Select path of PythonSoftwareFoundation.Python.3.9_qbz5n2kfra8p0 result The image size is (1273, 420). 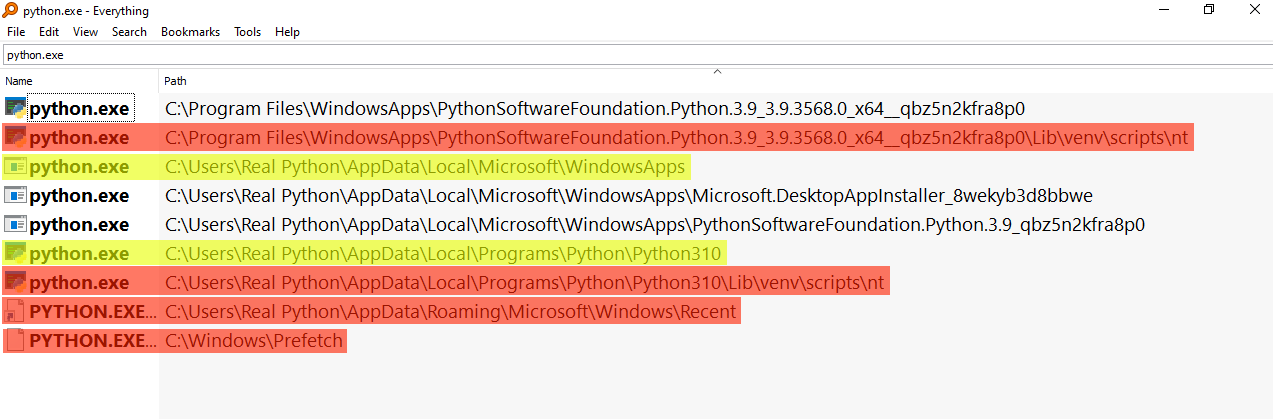pyautogui.click(x=654, y=224)
